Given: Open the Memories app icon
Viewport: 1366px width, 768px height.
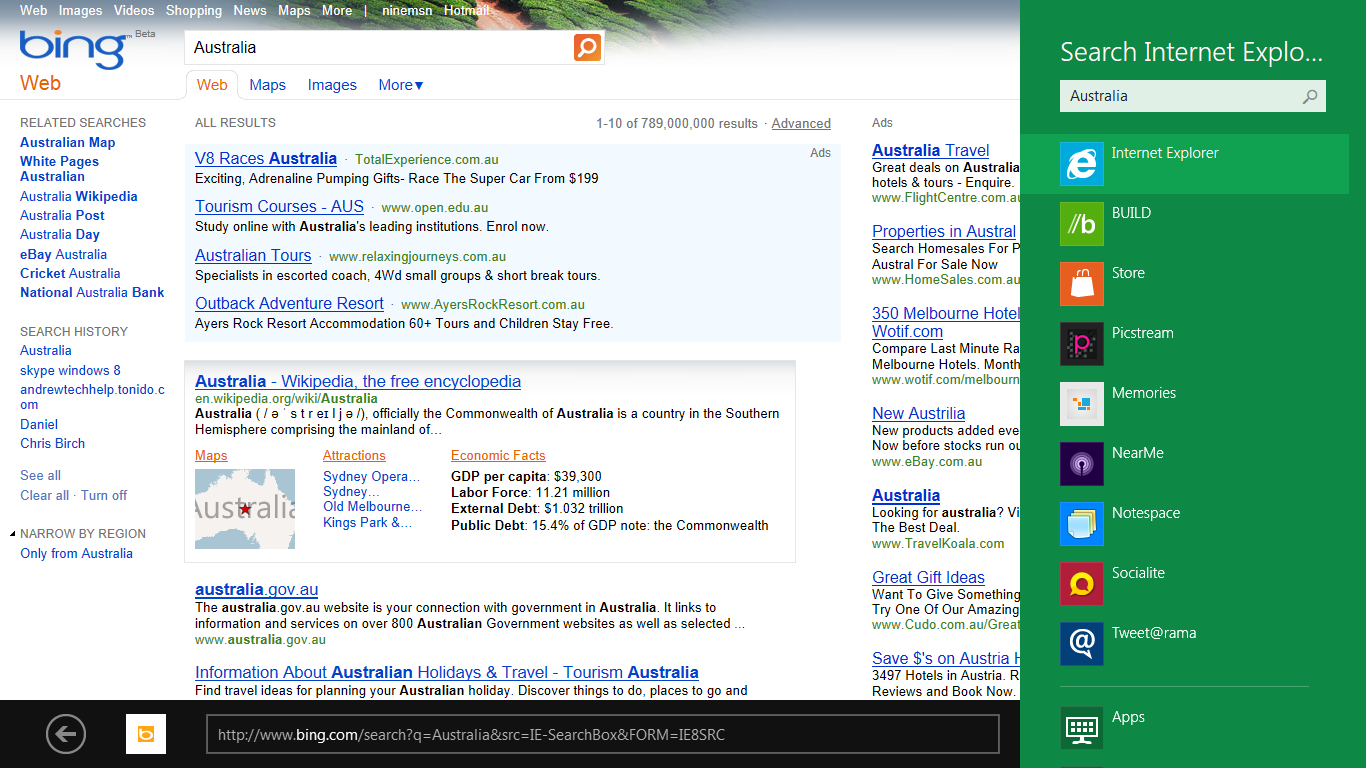Looking at the screenshot, I should tap(1082, 404).
